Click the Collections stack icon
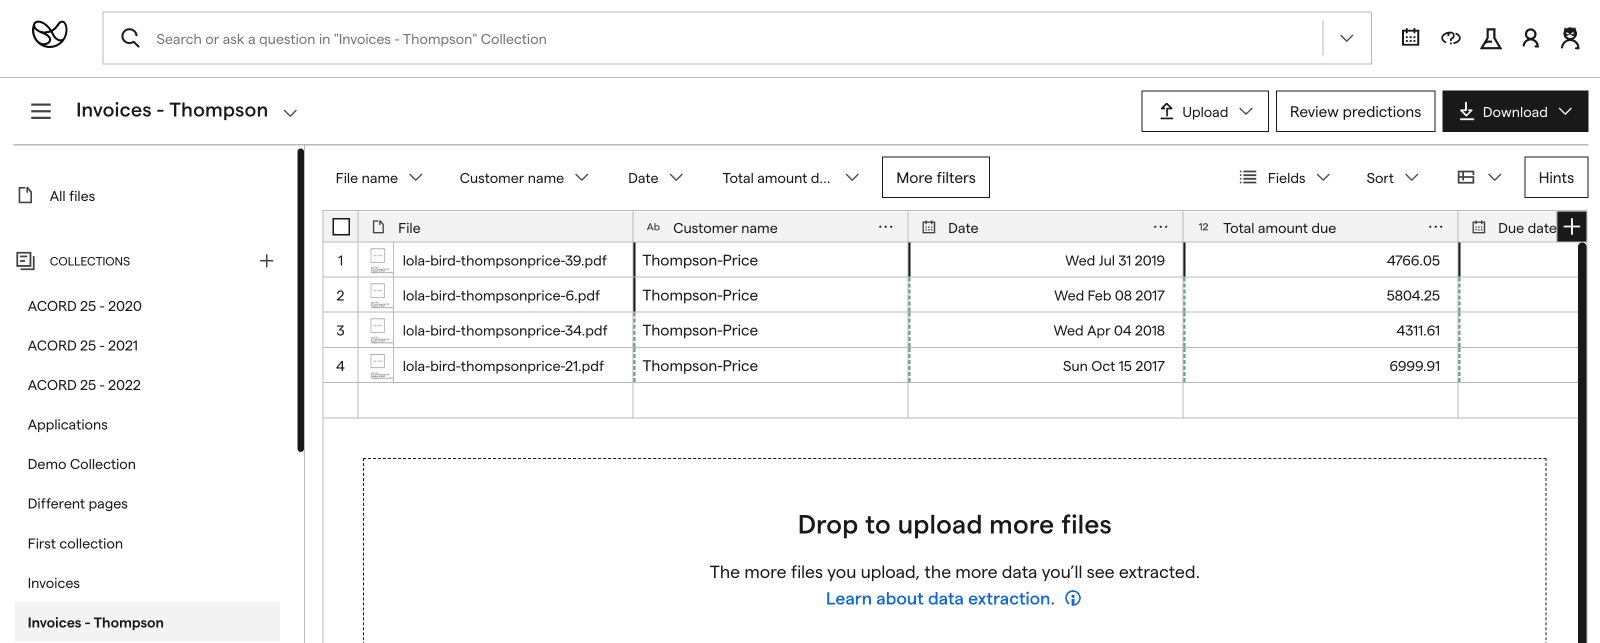Screen dimensions: 1600x643 pos(26,260)
